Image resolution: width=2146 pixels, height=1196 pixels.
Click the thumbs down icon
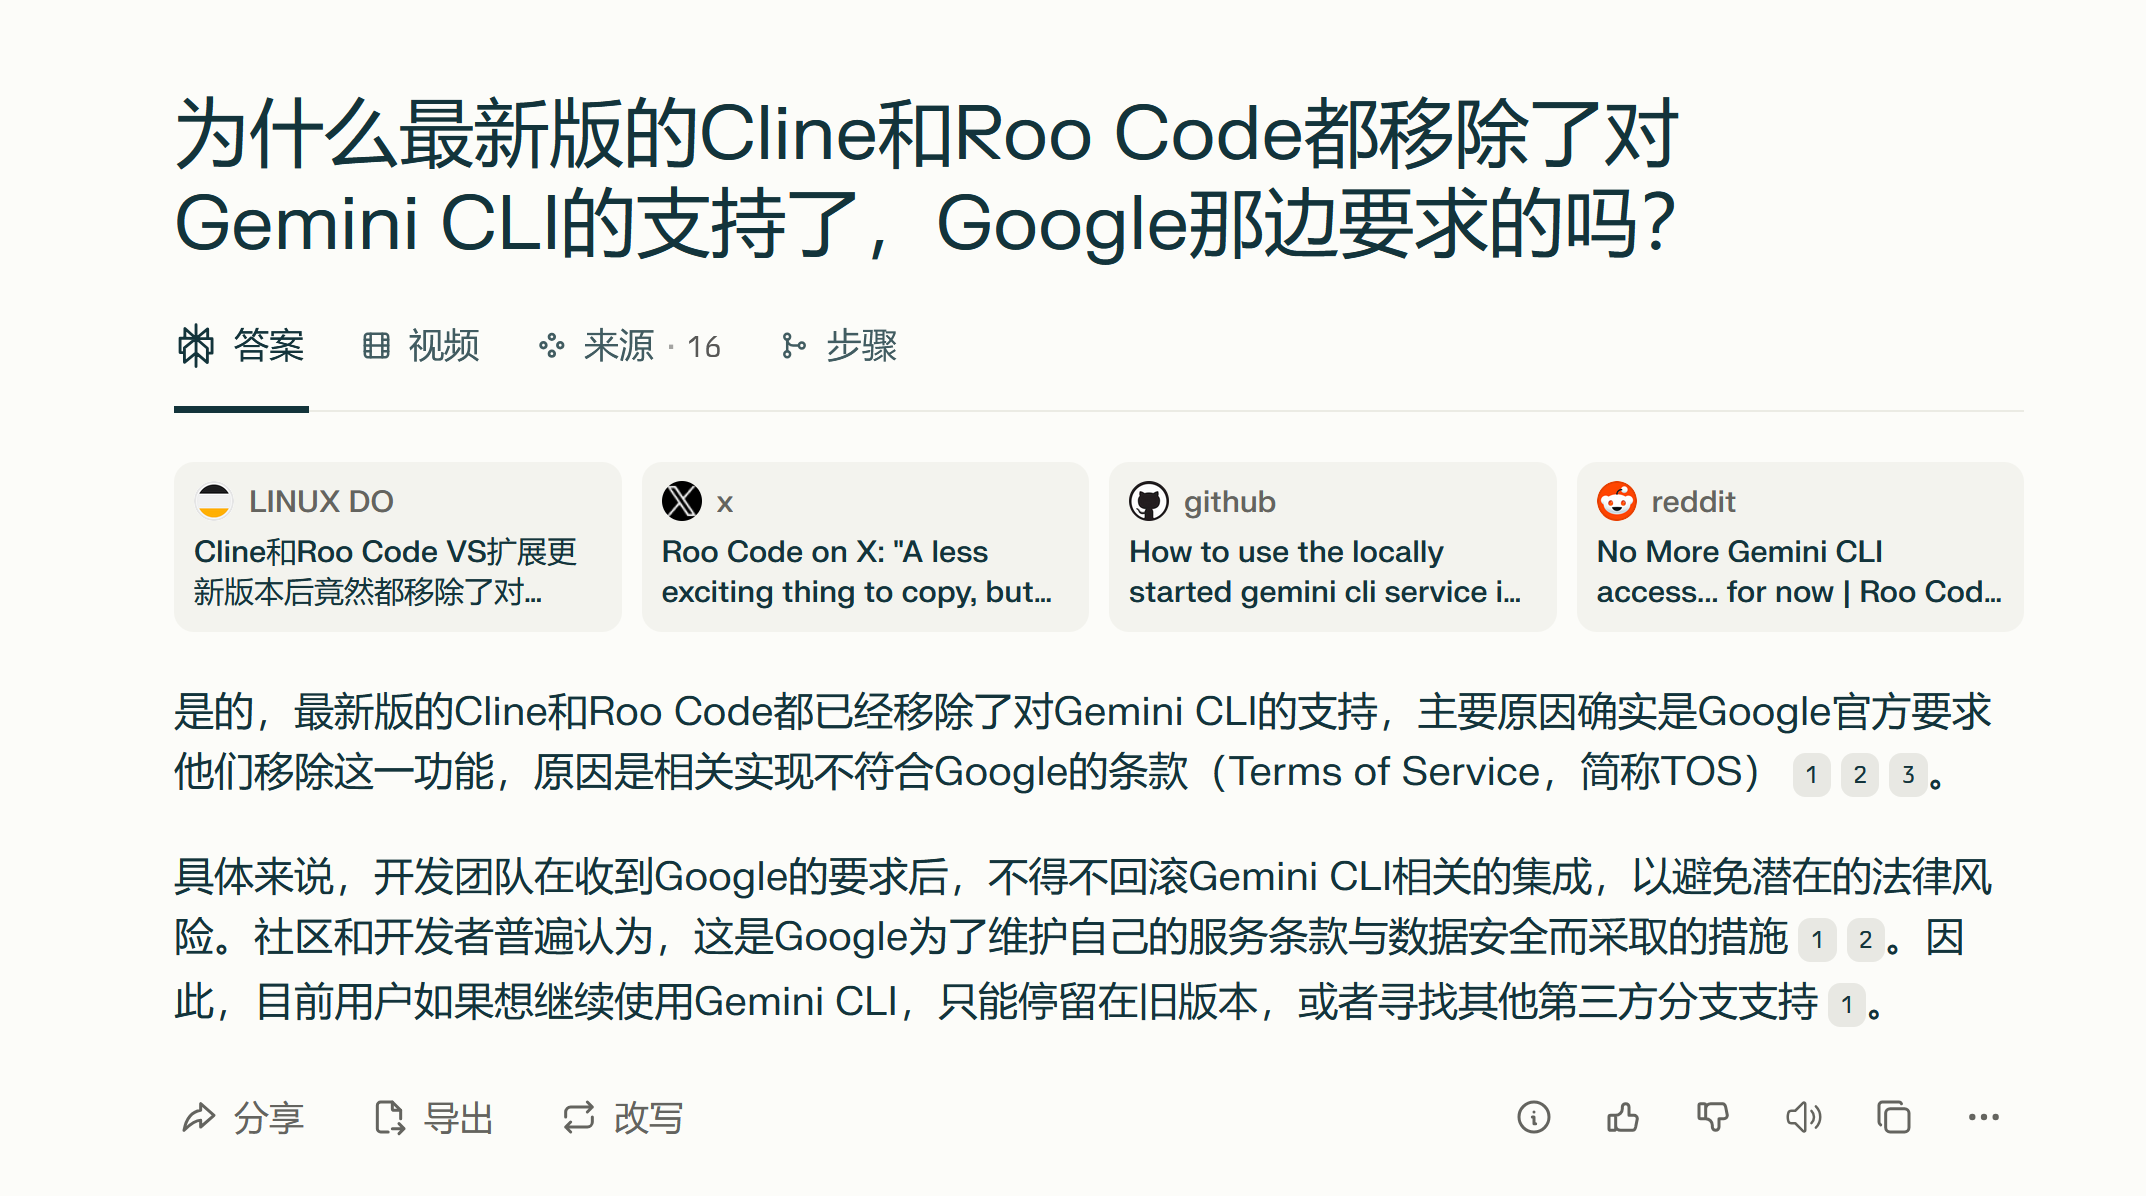tap(1713, 1117)
